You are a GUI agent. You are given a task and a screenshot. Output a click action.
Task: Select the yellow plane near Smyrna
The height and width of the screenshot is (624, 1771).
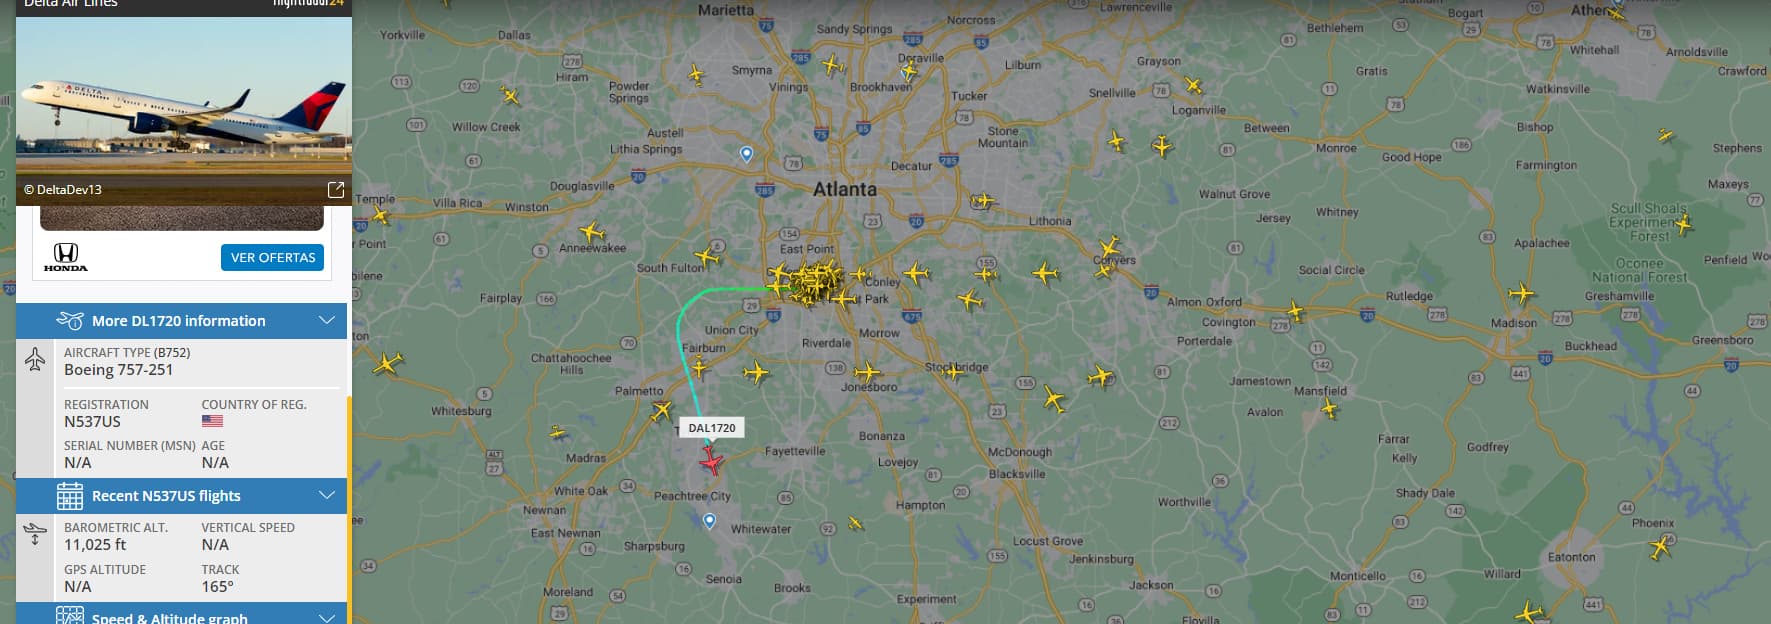[696, 74]
